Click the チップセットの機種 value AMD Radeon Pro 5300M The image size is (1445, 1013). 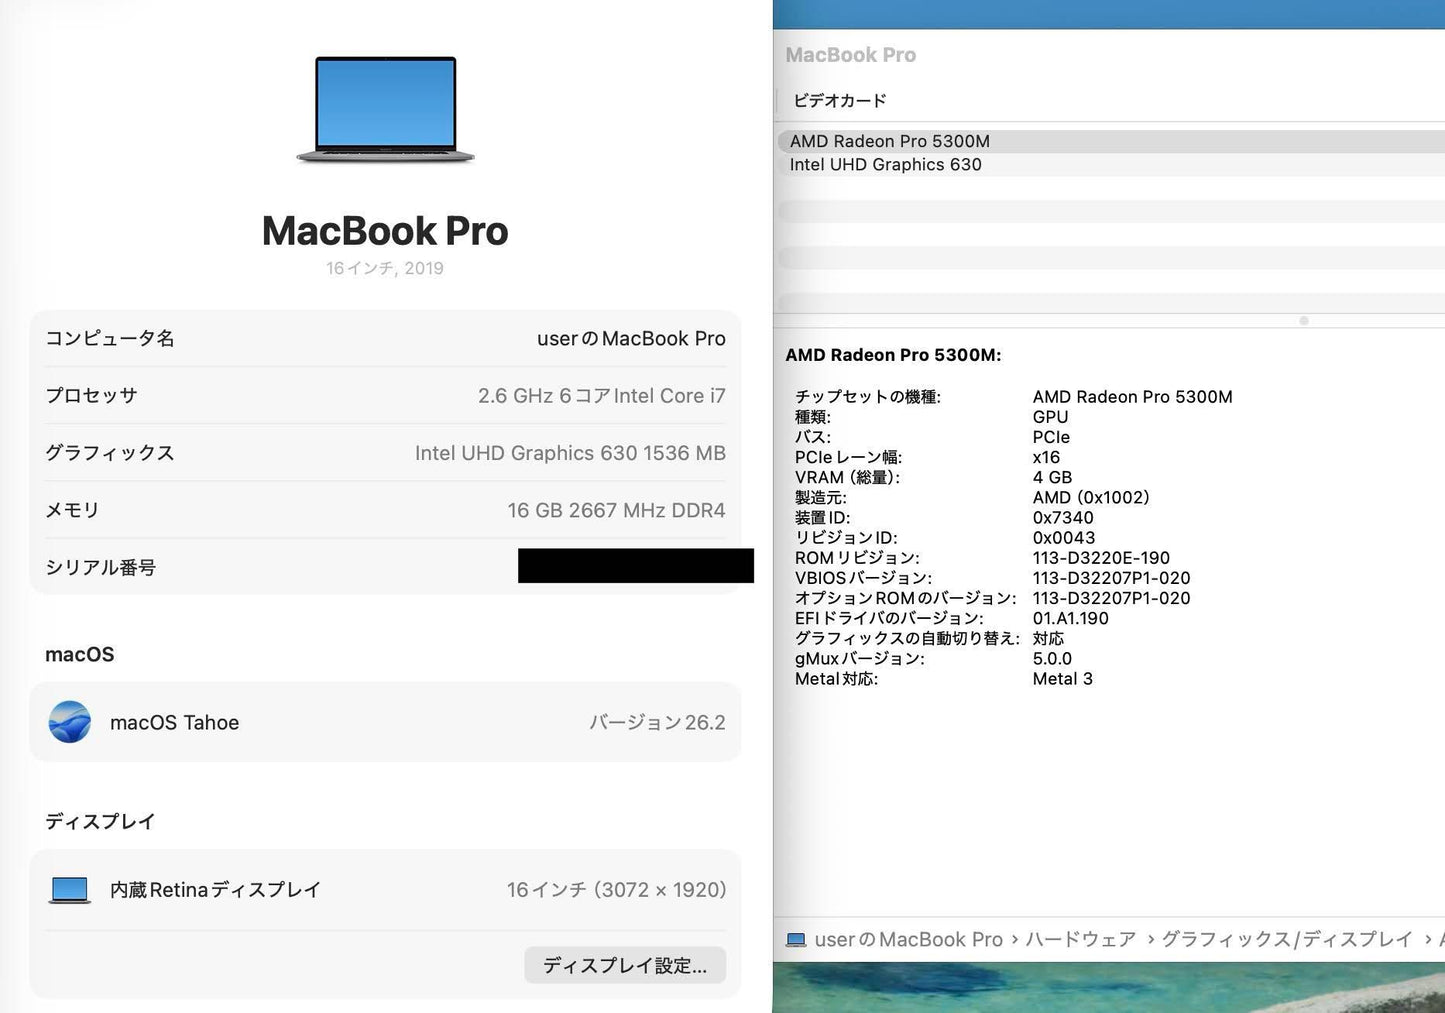(1132, 397)
